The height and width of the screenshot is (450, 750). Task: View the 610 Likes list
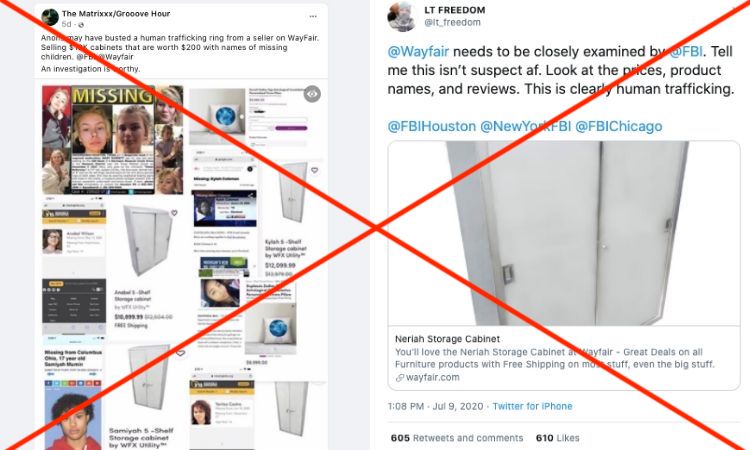click(x=557, y=438)
